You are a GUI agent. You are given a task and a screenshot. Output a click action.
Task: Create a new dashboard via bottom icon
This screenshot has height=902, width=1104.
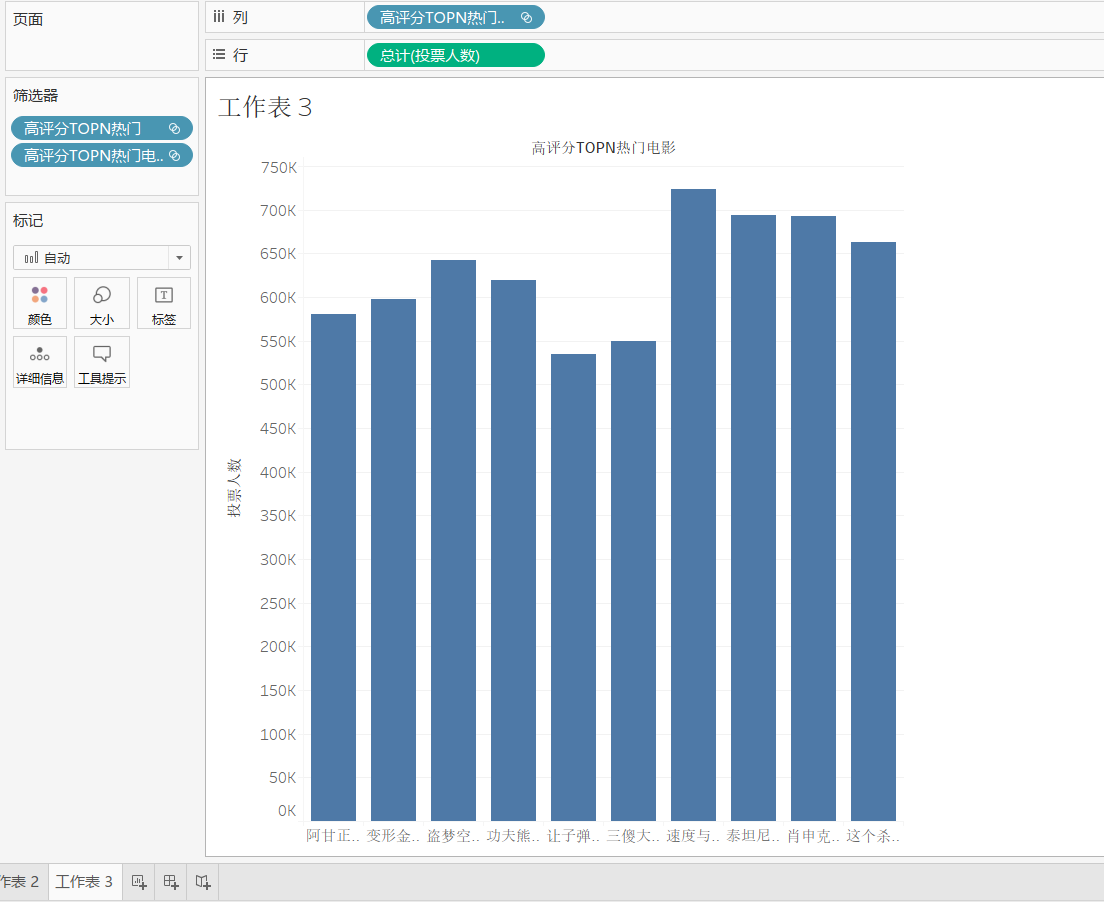[x=171, y=882]
